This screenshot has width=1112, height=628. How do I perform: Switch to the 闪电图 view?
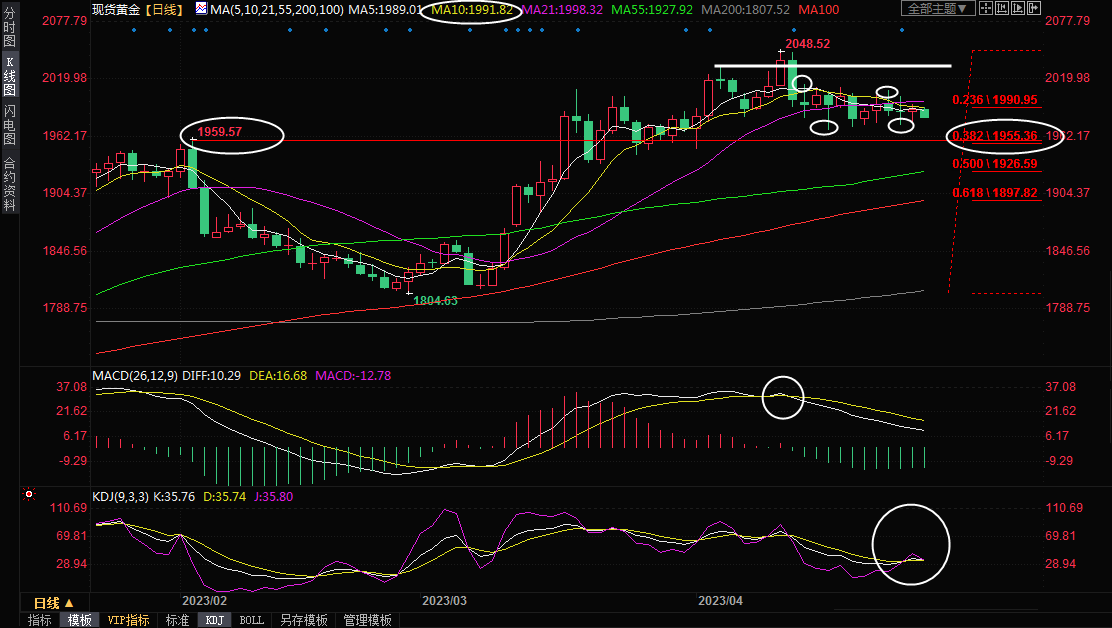[10, 124]
